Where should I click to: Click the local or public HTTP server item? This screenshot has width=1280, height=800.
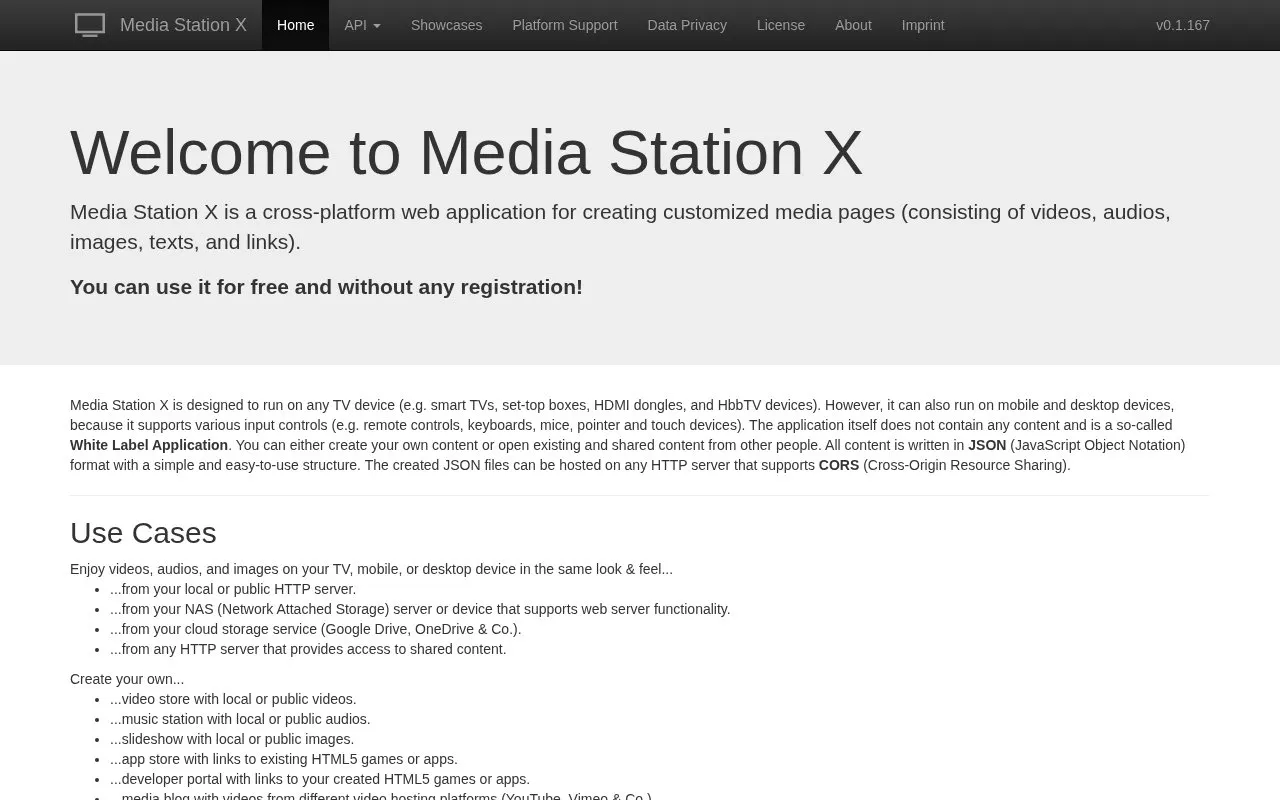tap(233, 589)
